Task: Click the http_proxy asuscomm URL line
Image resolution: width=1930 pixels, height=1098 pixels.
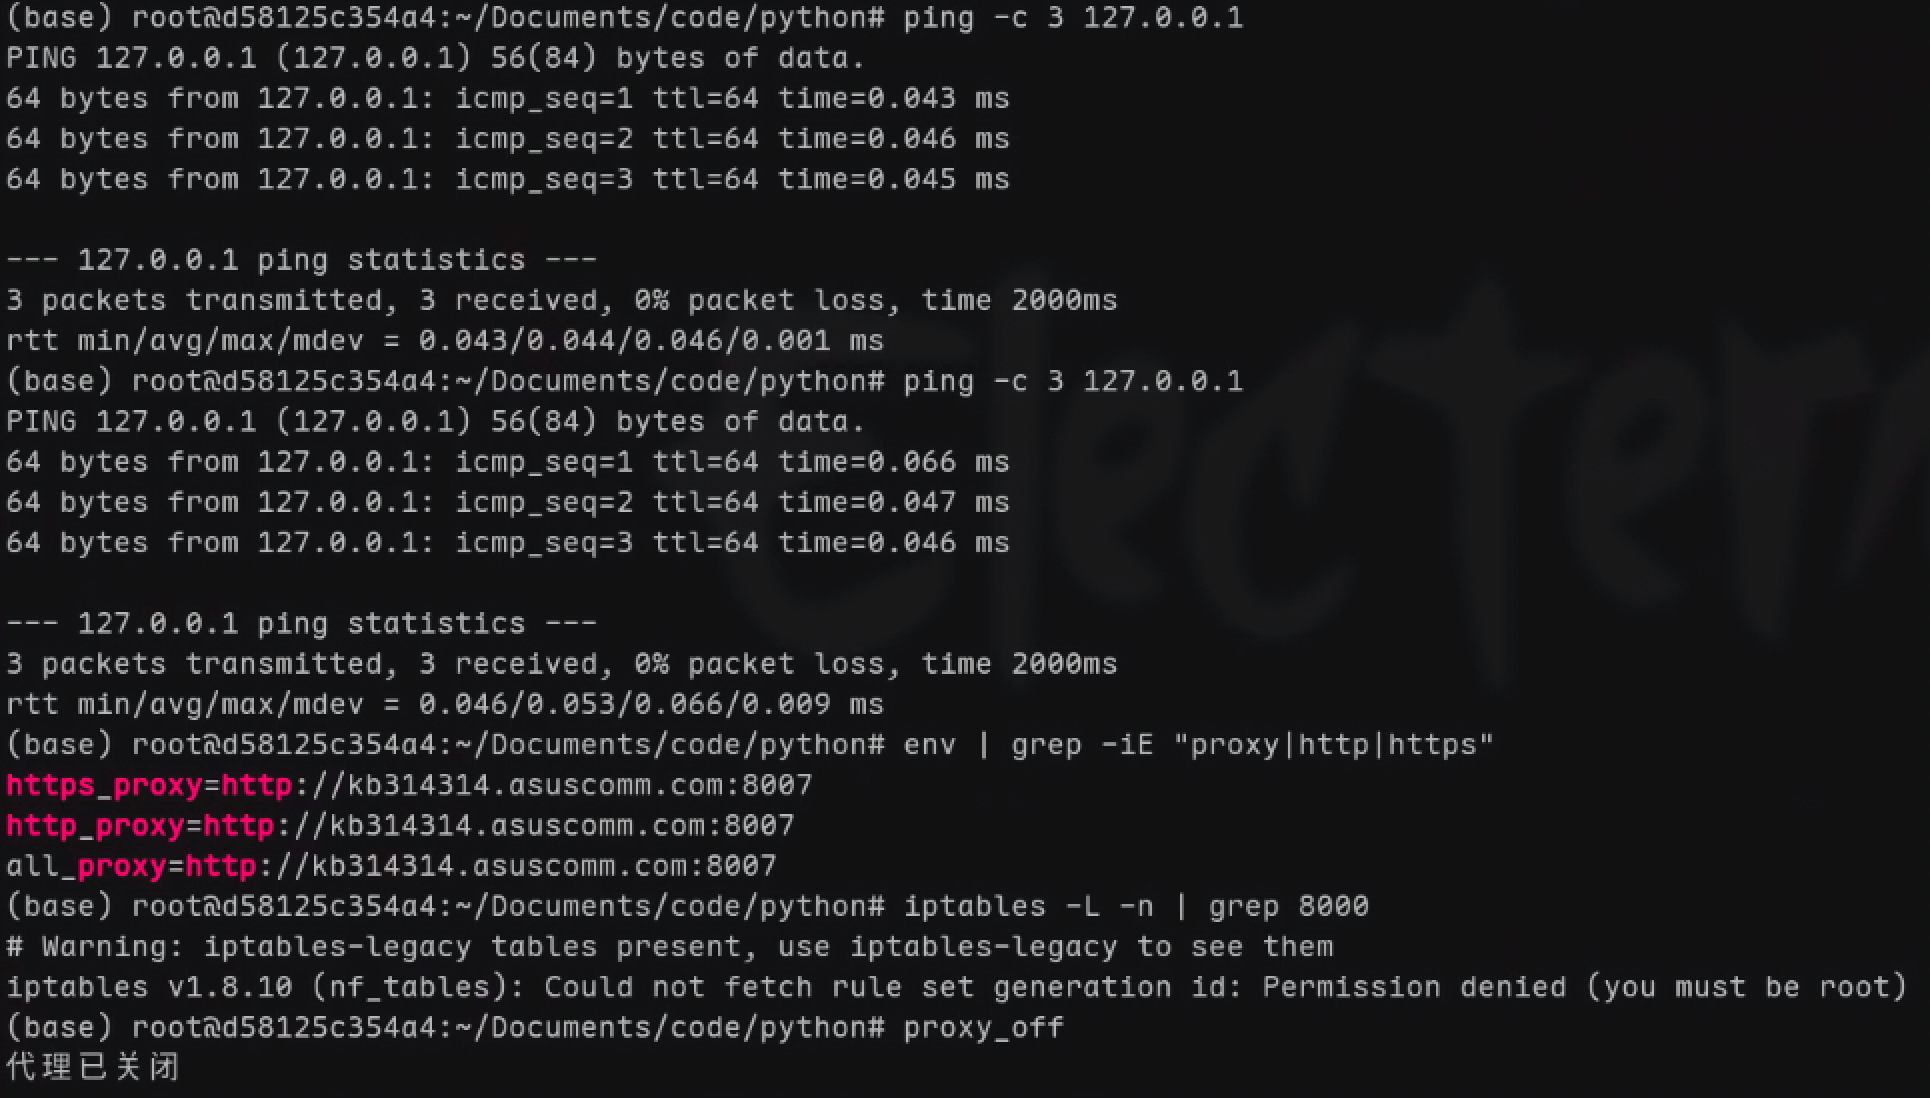Action: point(498,826)
